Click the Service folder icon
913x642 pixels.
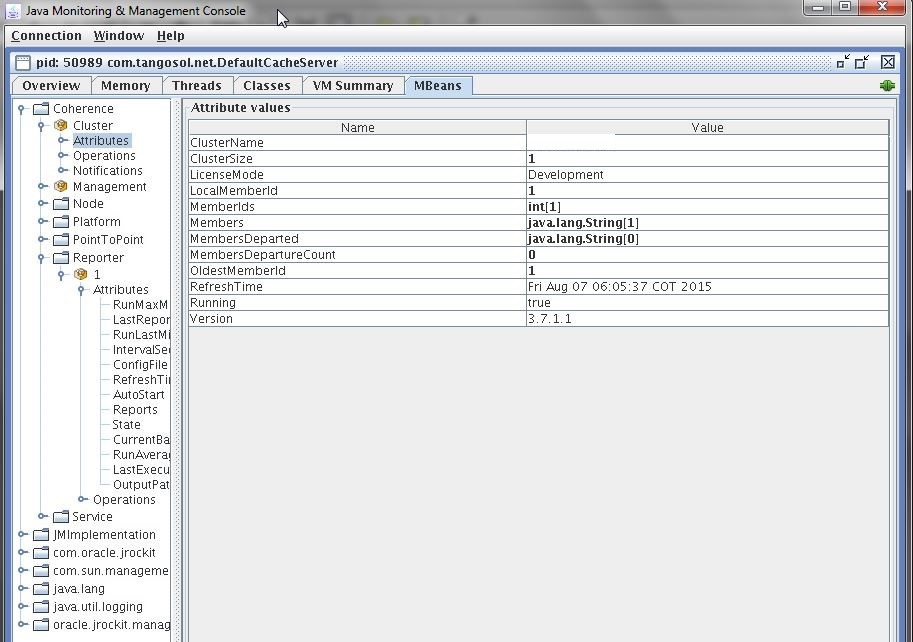61,517
